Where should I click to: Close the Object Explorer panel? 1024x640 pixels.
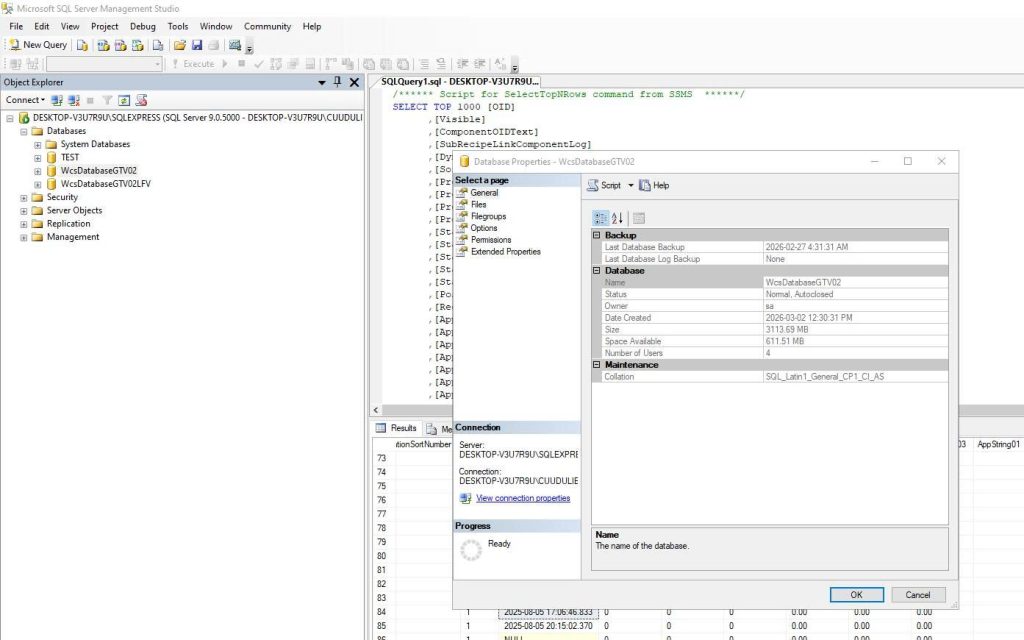(354, 82)
